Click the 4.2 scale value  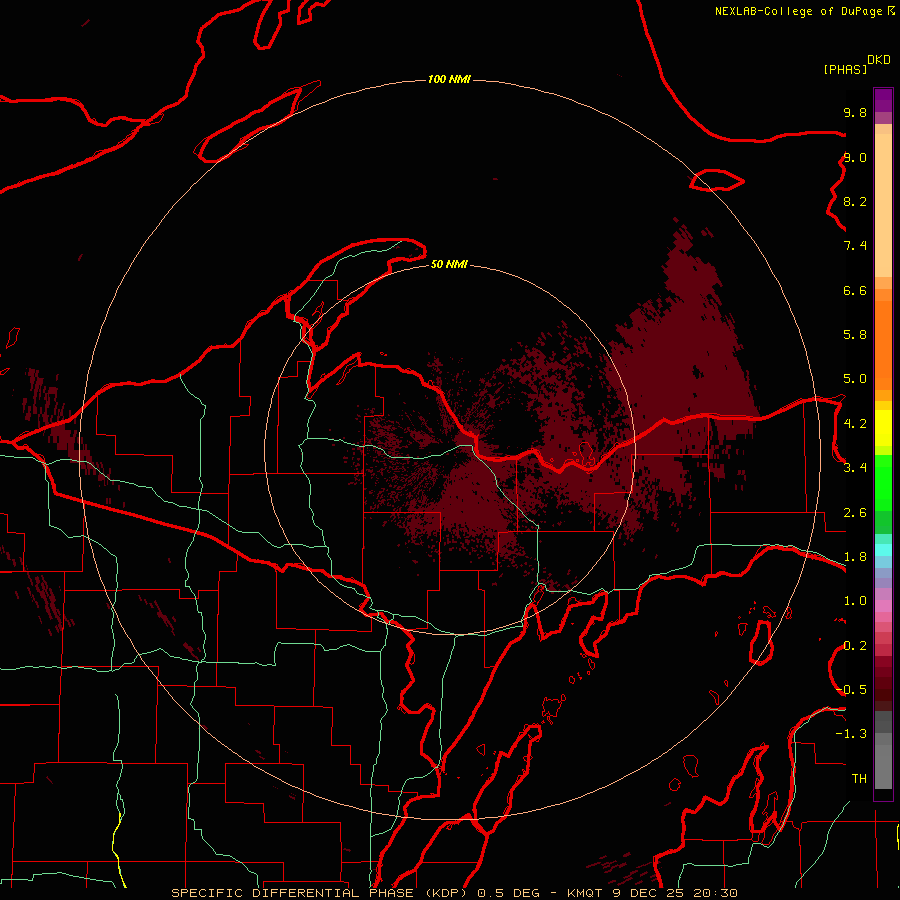tap(855, 424)
